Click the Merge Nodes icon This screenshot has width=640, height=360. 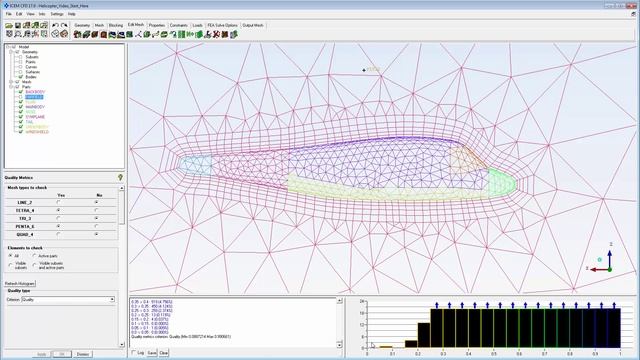click(138, 35)
